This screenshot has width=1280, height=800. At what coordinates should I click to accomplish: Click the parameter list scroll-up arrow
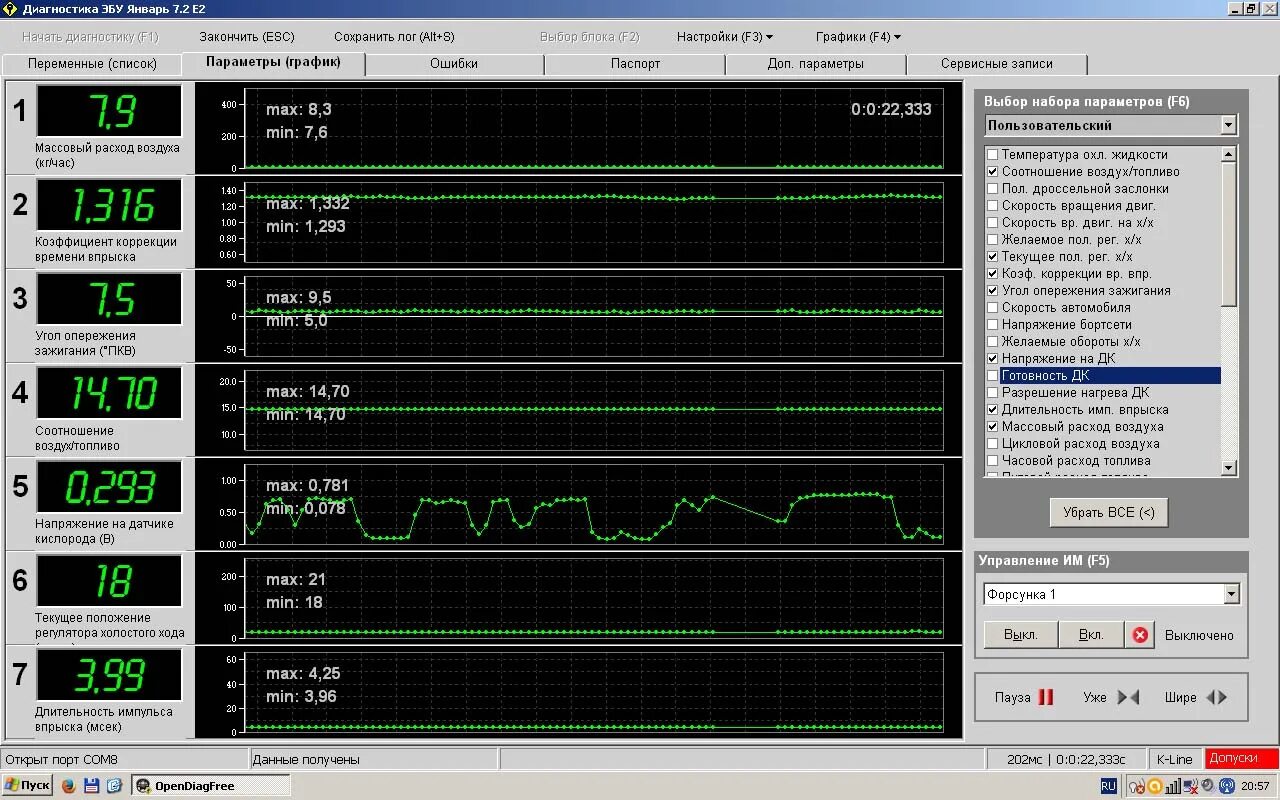point(1229,154)
